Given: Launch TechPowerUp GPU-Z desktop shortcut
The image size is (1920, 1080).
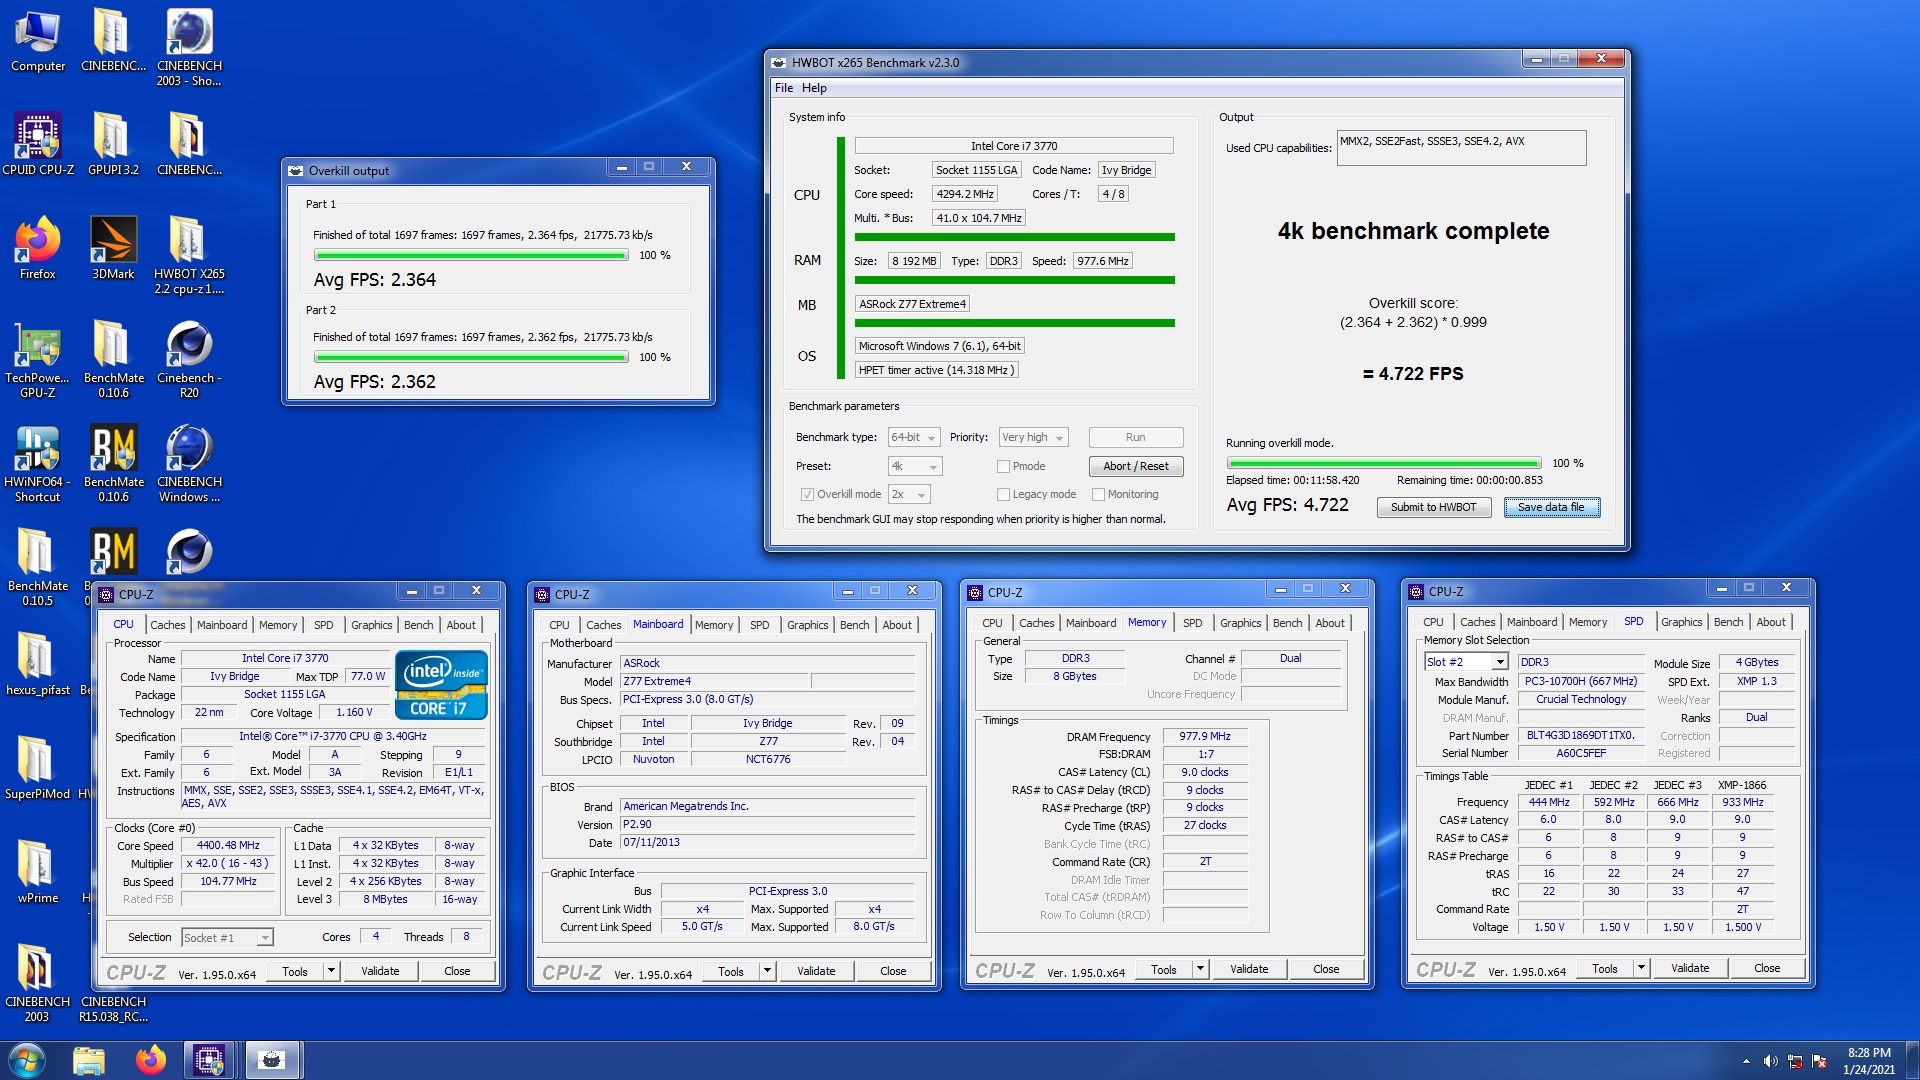Looking at the screenshot, I should point(38,359).
